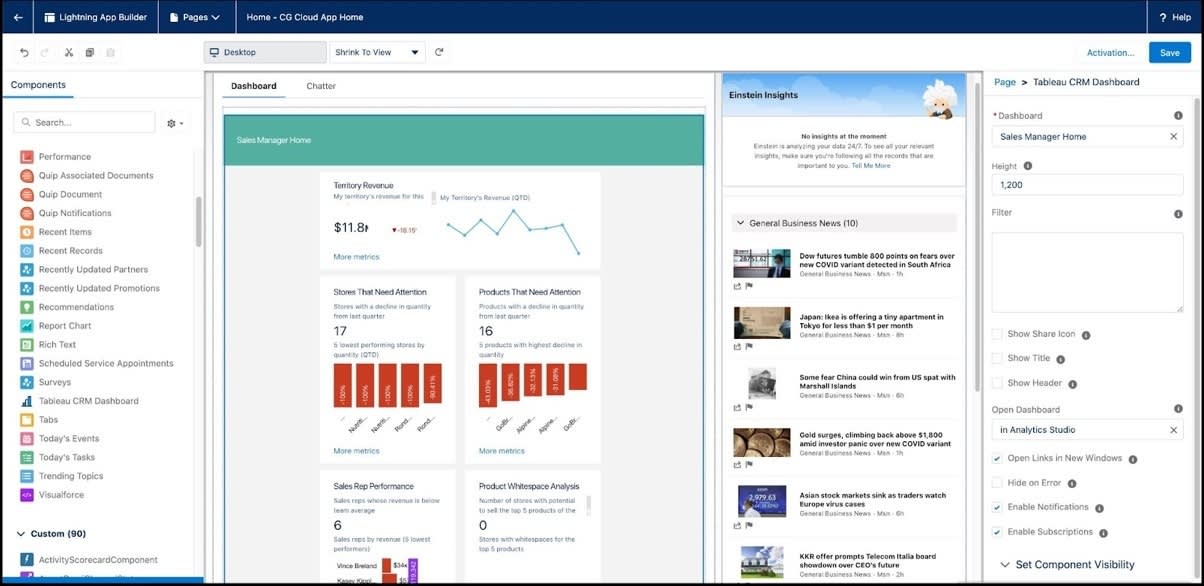Click Lightning App Builder in the header
The width and height of the screenshot is (1204, 586).
(x=95, y=17)
